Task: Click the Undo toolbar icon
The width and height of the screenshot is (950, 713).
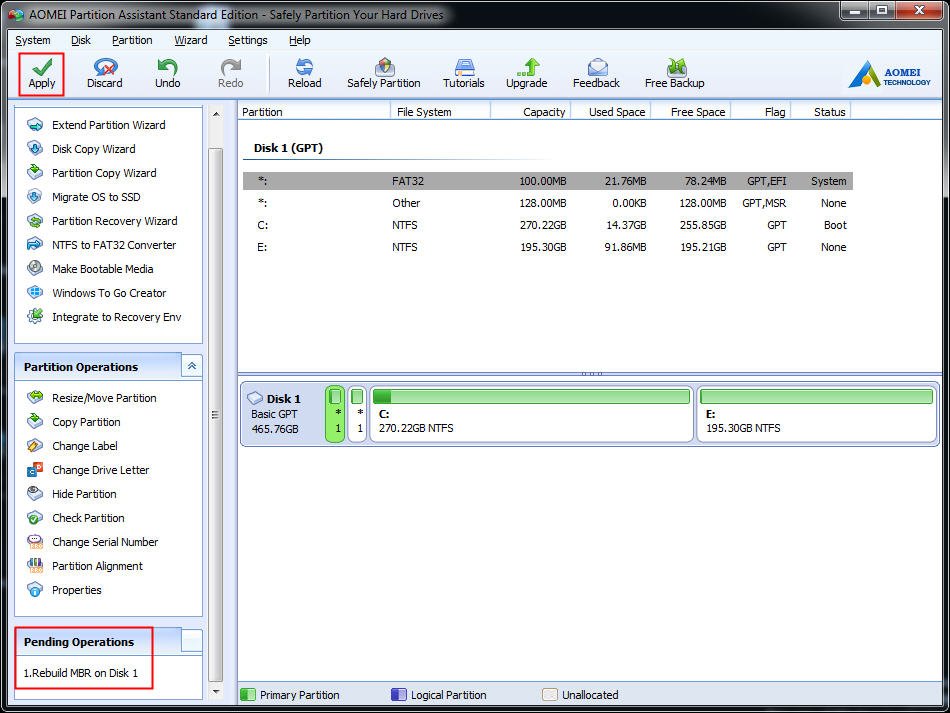Action: tap(167, 74)
